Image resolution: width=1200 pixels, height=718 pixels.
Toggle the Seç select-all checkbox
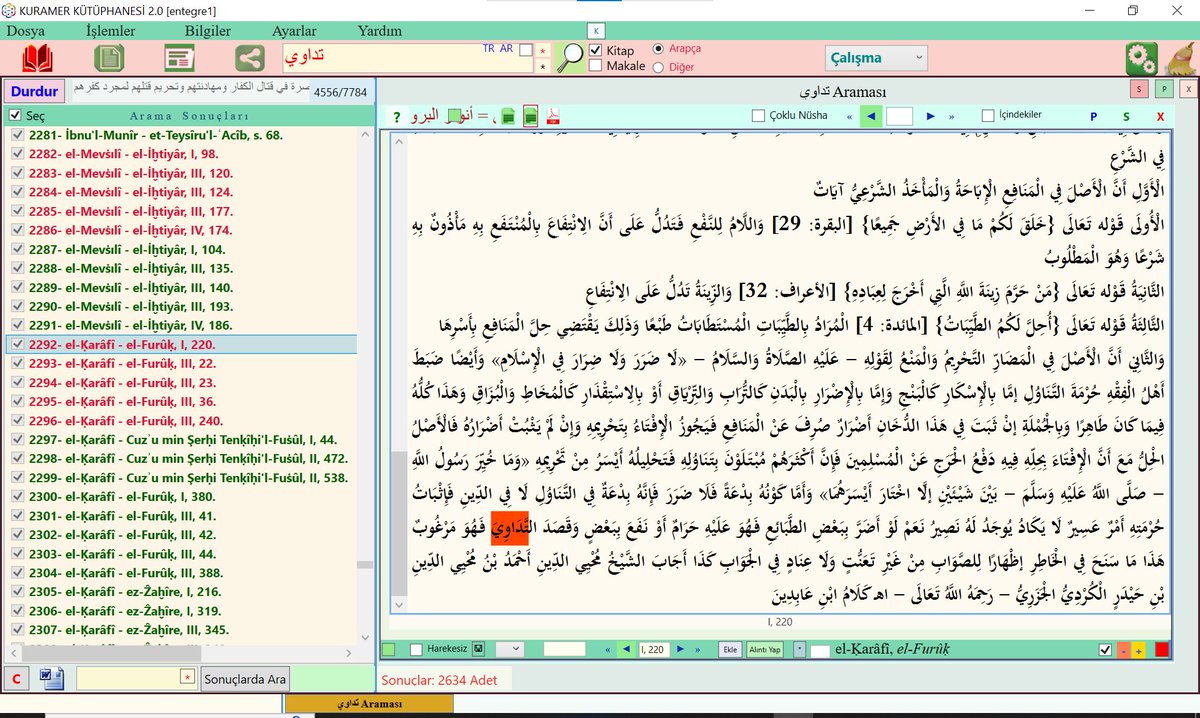(14, 116)
